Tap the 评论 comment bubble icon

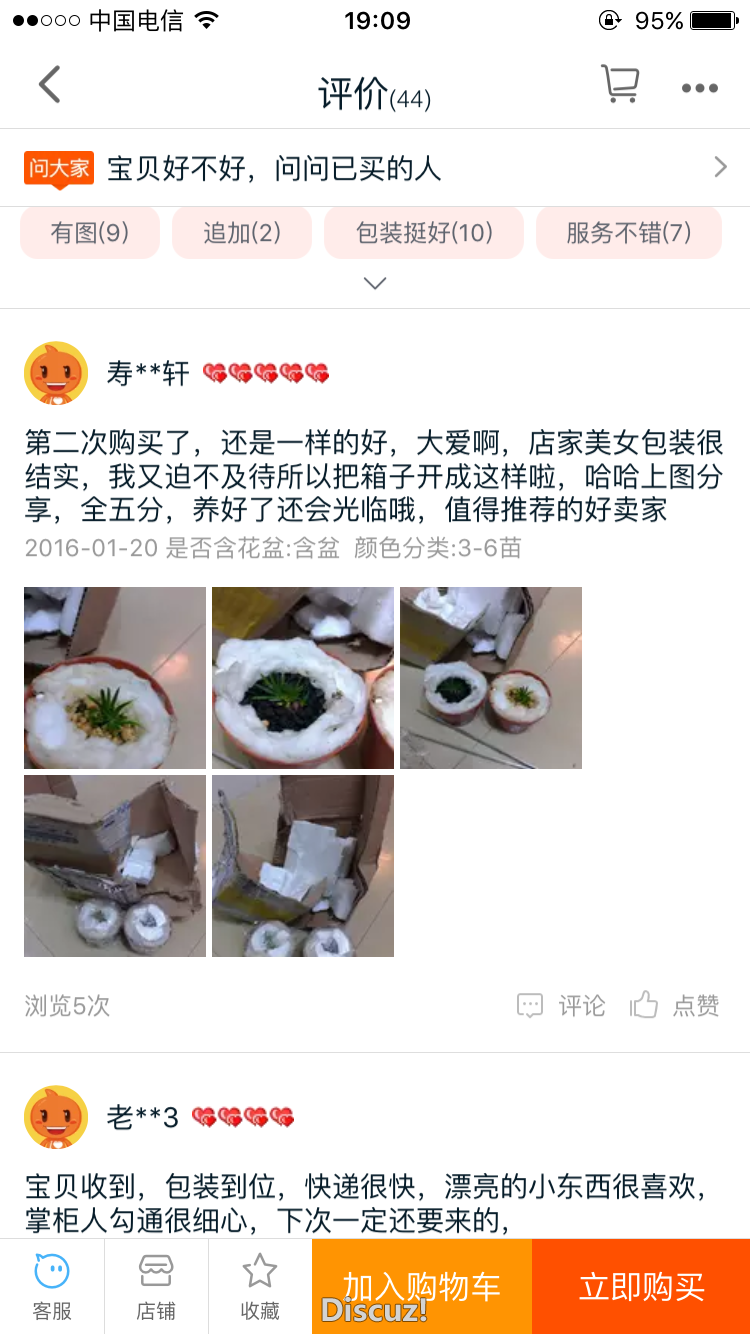click(x=530, y=1005)
